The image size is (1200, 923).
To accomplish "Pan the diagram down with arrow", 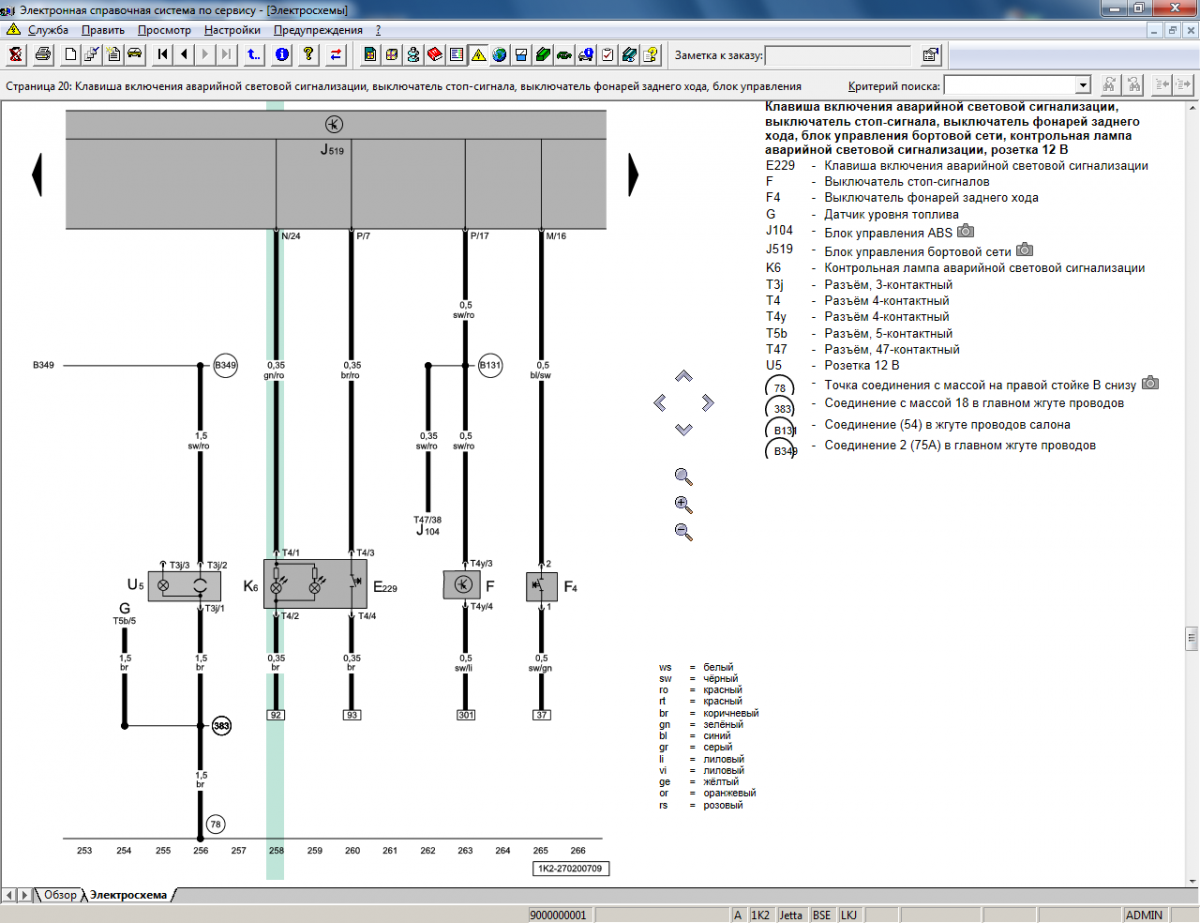I will pos(684,429).
